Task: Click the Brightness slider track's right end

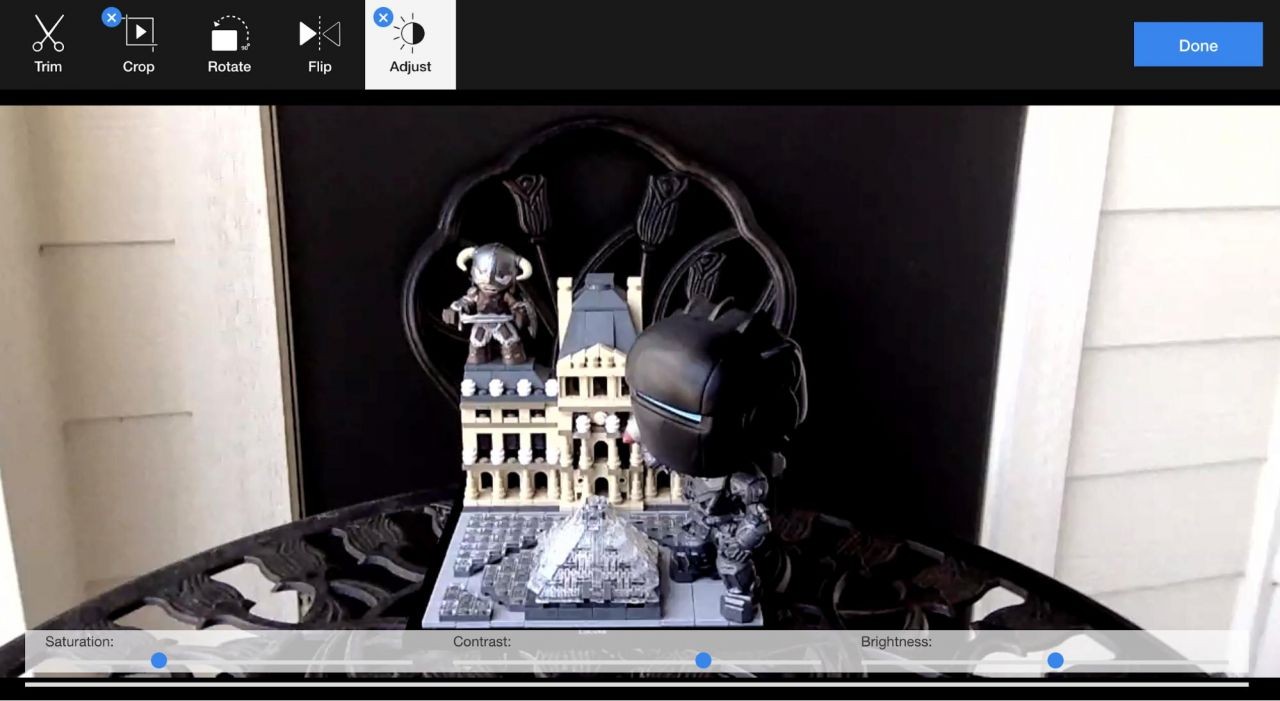Action: [1225, 660]
